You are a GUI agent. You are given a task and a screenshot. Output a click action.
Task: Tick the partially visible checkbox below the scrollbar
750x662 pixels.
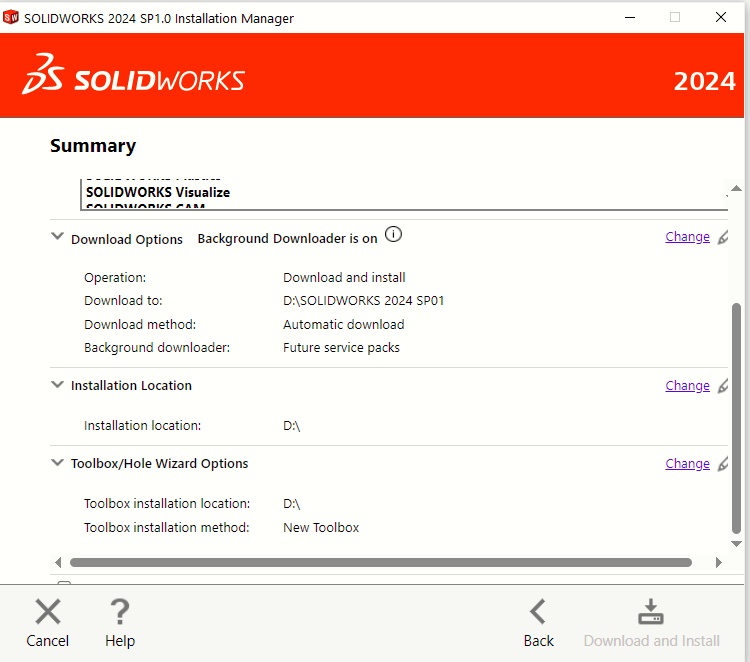click(x=64, y=585)
